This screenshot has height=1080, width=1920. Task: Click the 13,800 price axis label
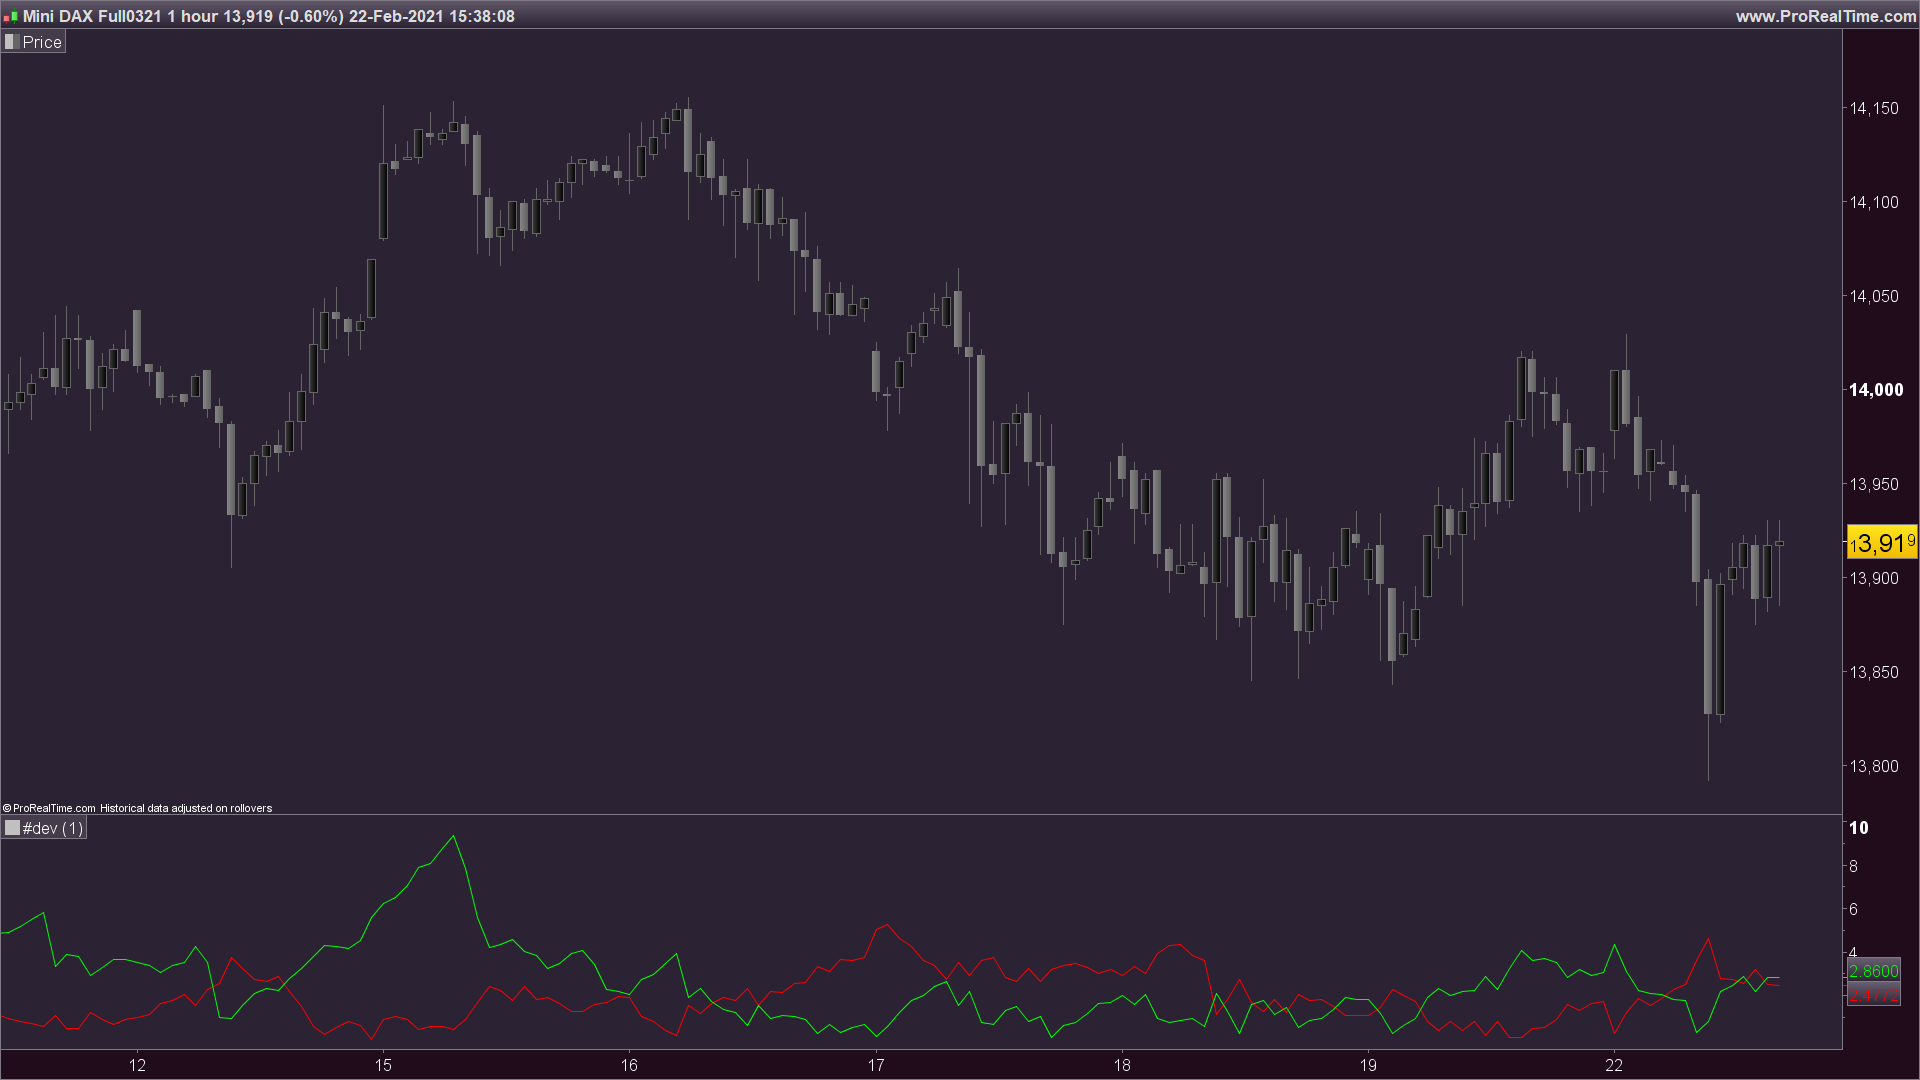[1873, 766]
